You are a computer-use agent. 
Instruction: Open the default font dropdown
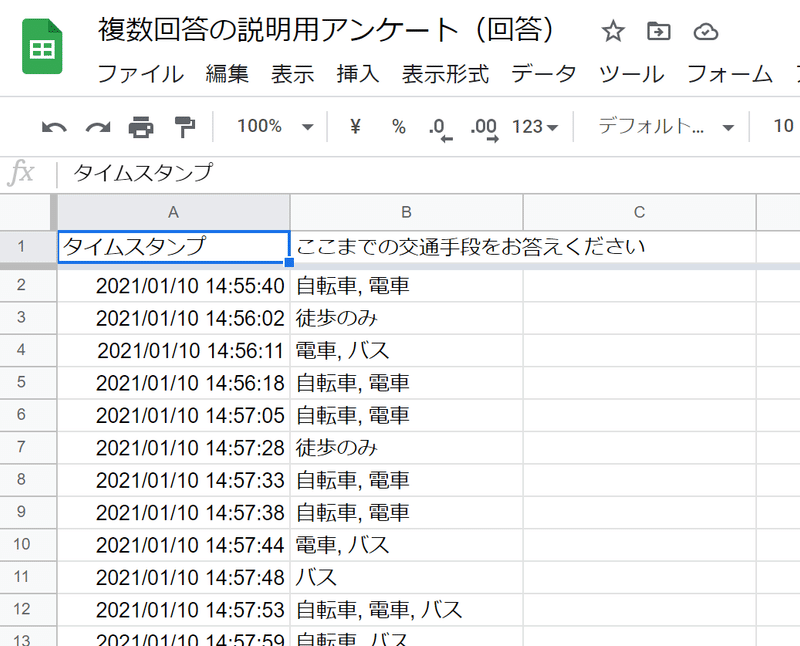coord(666,126)
